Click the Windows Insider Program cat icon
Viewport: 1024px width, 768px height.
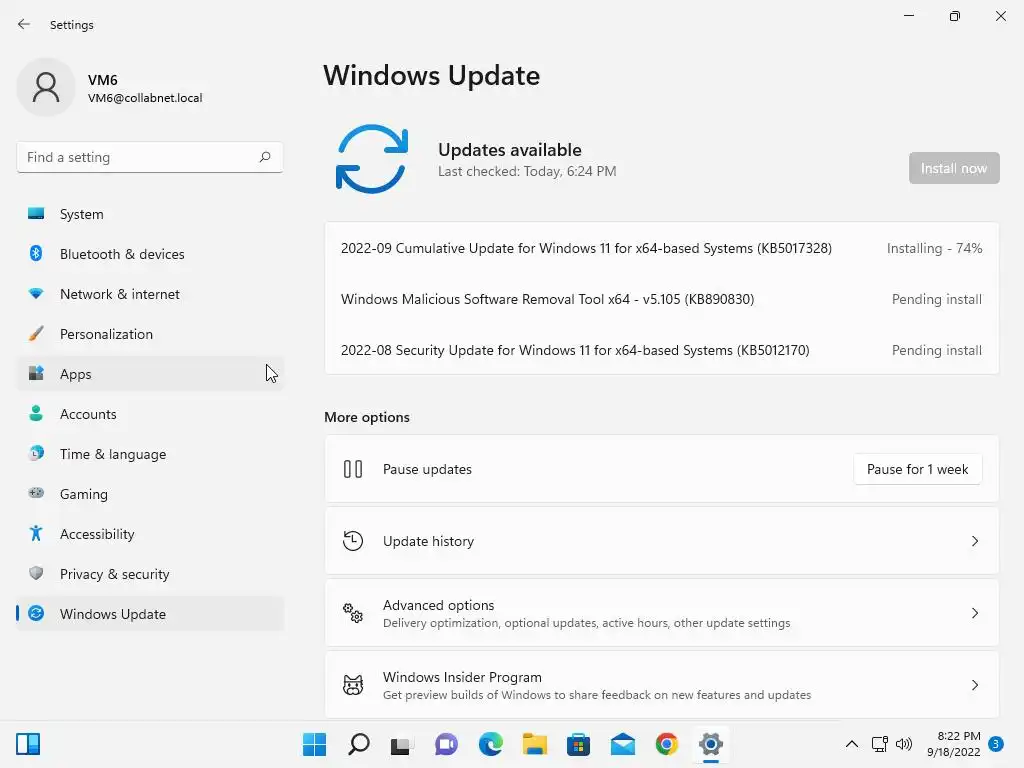353,684
